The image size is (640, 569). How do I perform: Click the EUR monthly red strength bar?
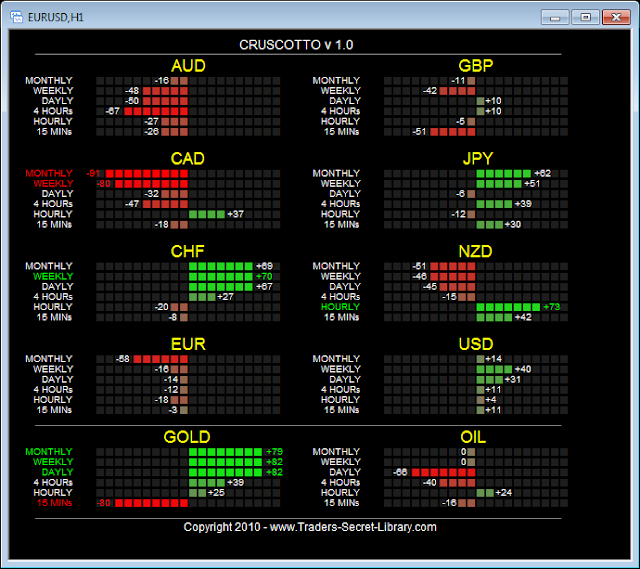click(161, 359)
